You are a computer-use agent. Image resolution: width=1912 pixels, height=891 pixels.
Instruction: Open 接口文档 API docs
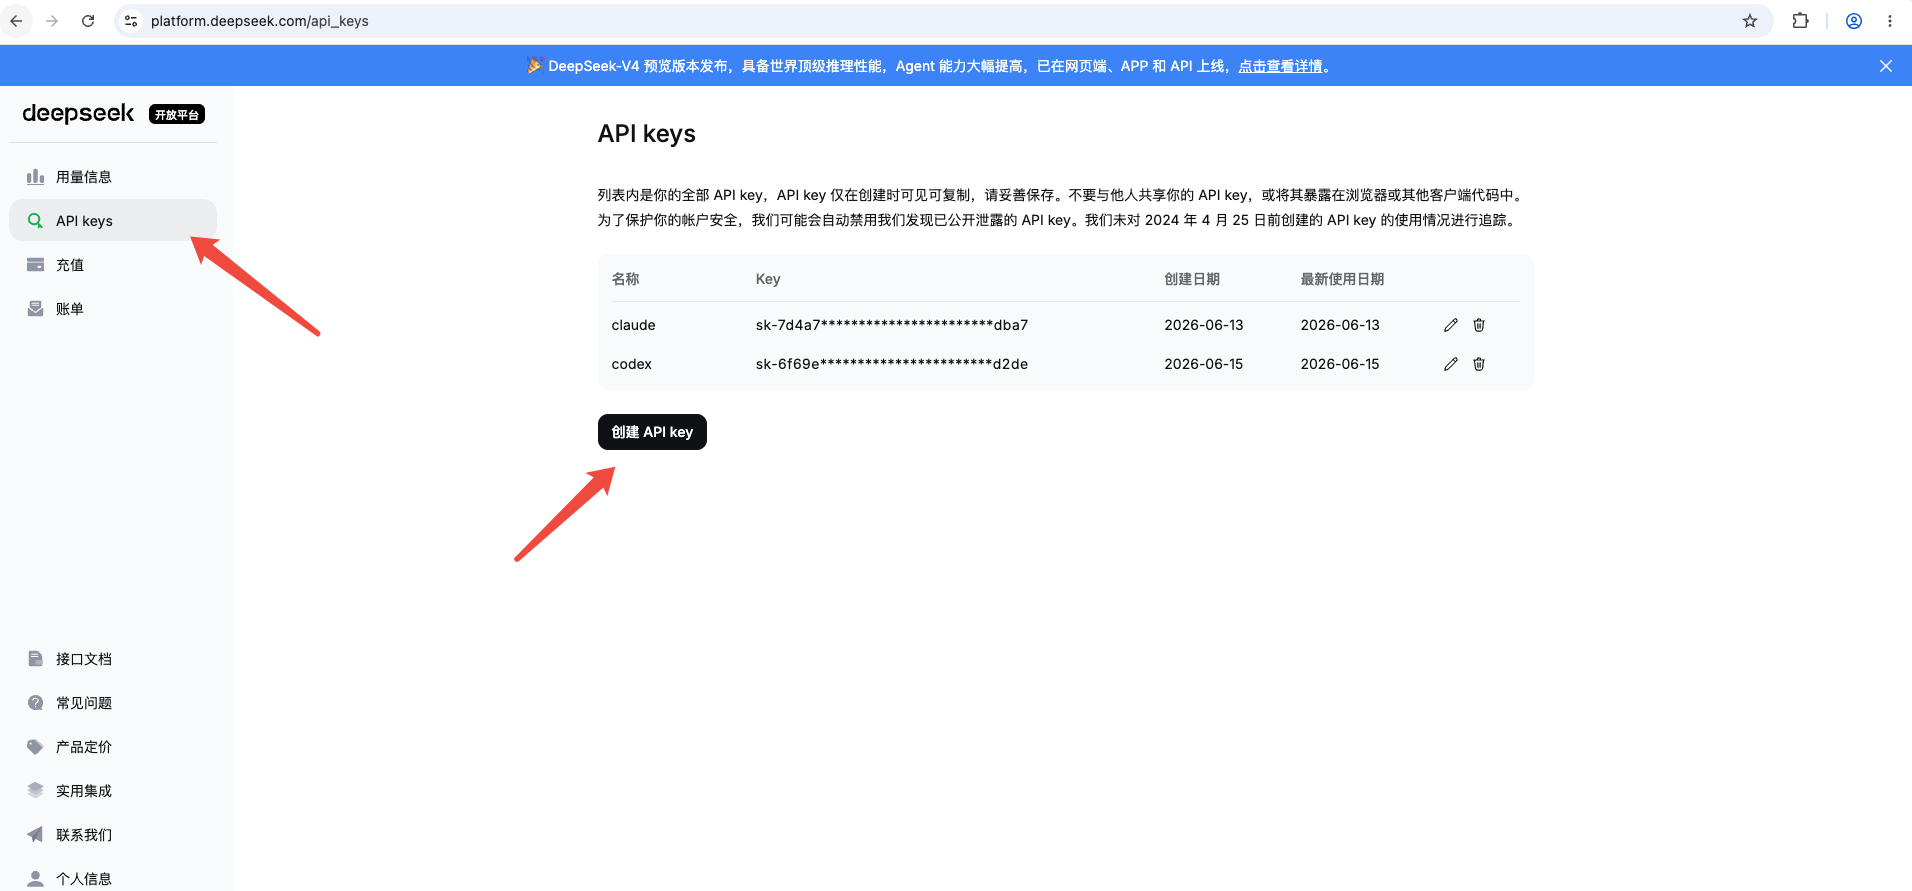click(x=113, y=659)
